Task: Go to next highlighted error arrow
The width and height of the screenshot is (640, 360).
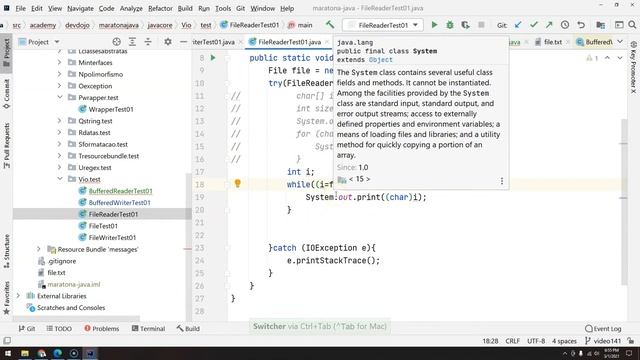Action: point(620,58)
